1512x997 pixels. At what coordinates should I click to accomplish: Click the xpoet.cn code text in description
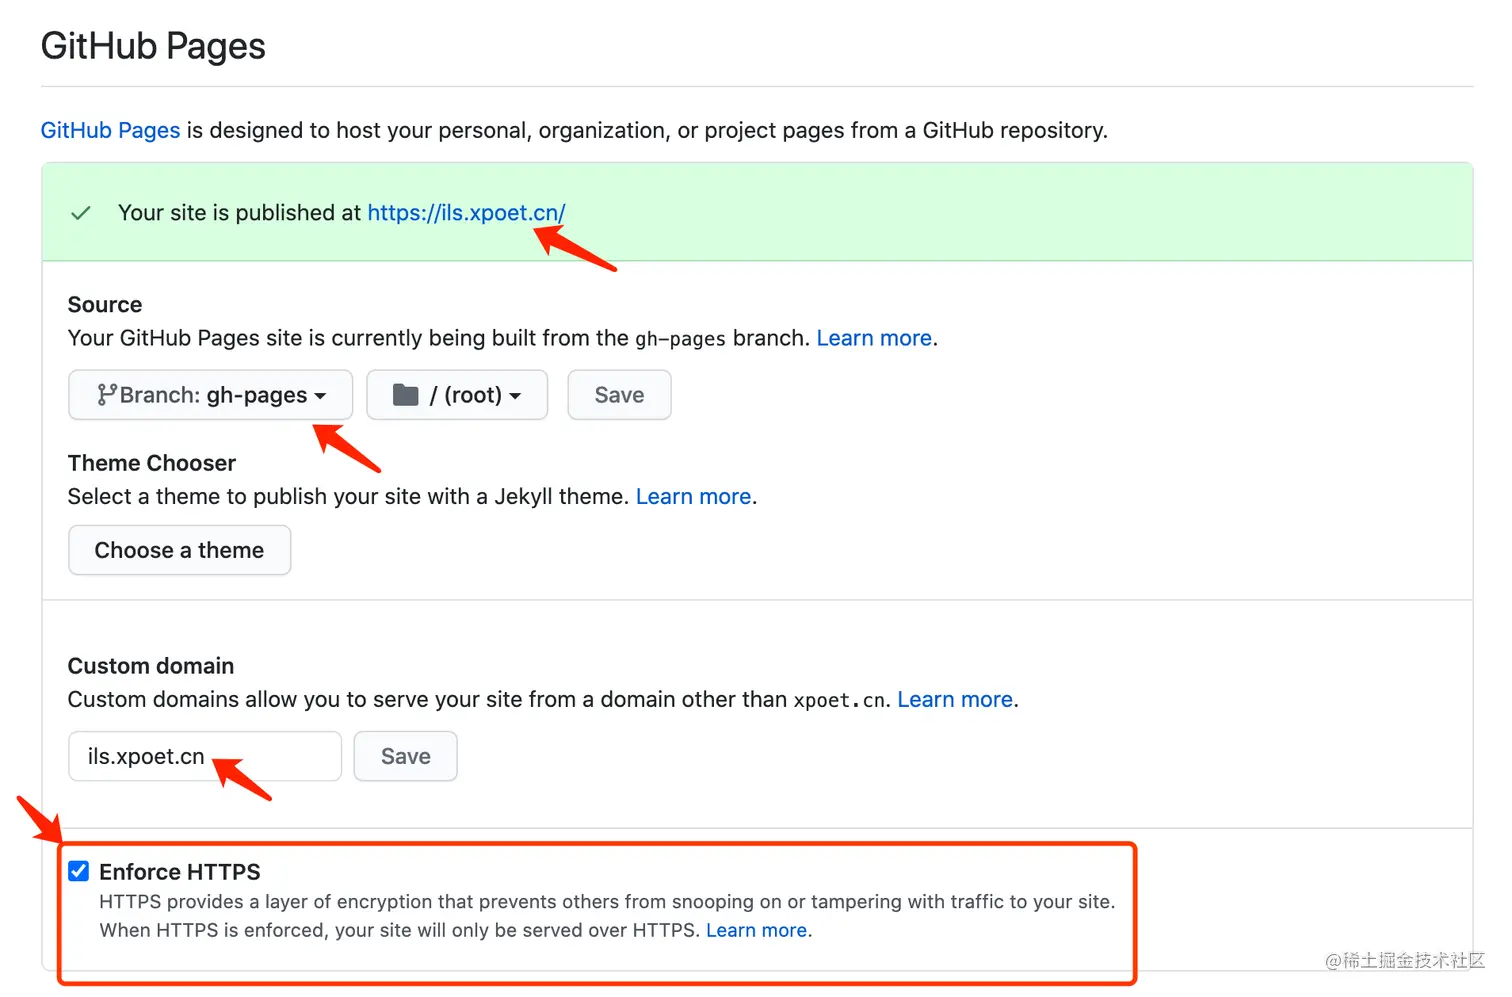coord(839,701)
